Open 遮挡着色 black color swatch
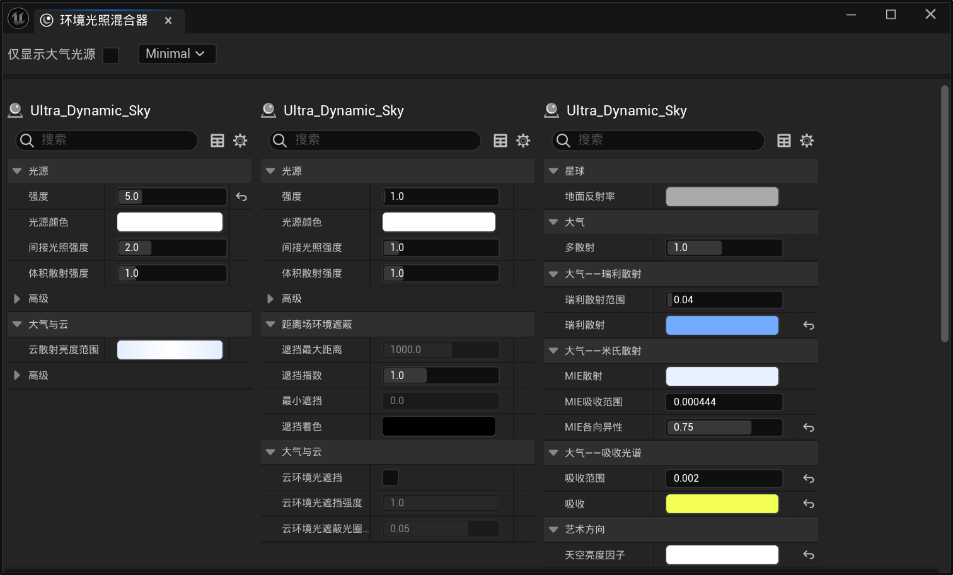 click(x=439, y=426)
